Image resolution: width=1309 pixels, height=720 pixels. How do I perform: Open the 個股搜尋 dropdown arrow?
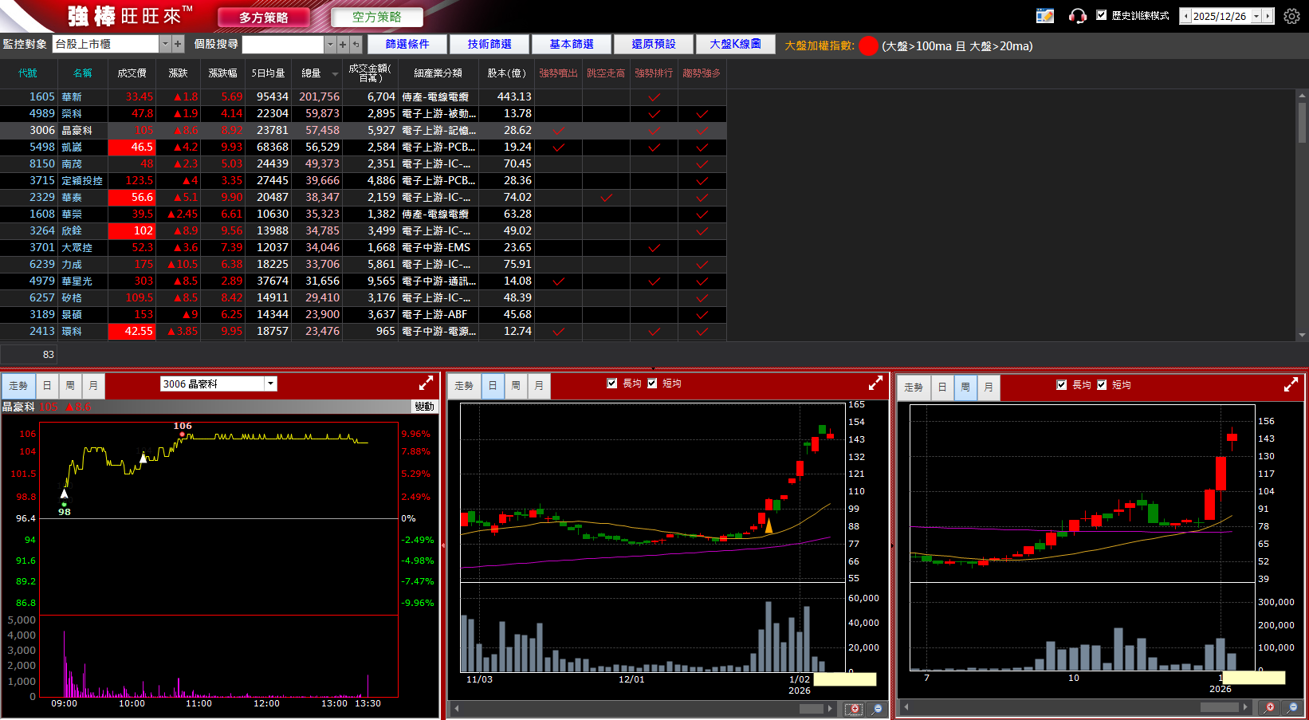pyautogui.click(x=331, y=44)
